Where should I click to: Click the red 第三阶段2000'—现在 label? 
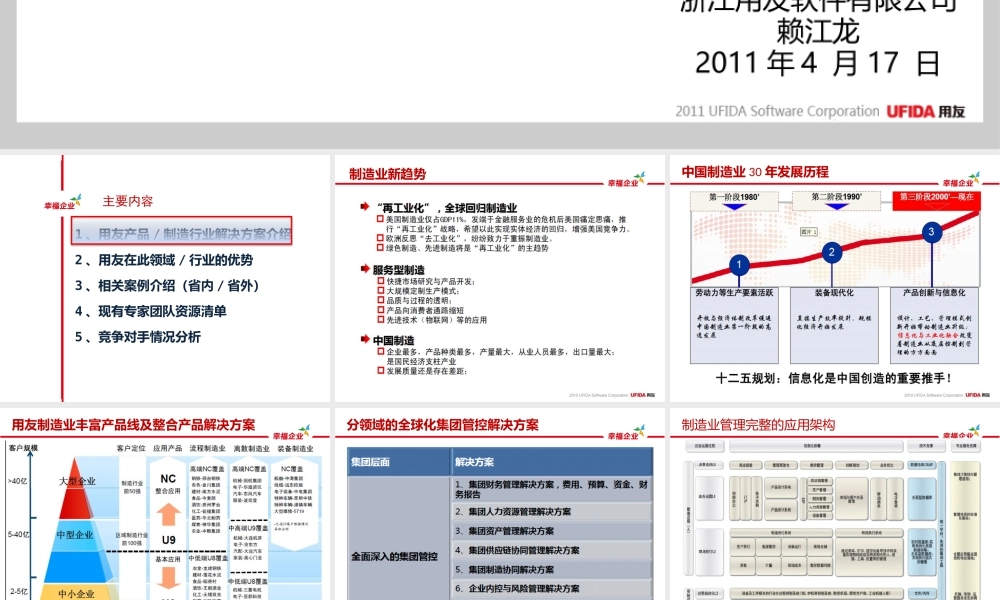coord(936,200)
